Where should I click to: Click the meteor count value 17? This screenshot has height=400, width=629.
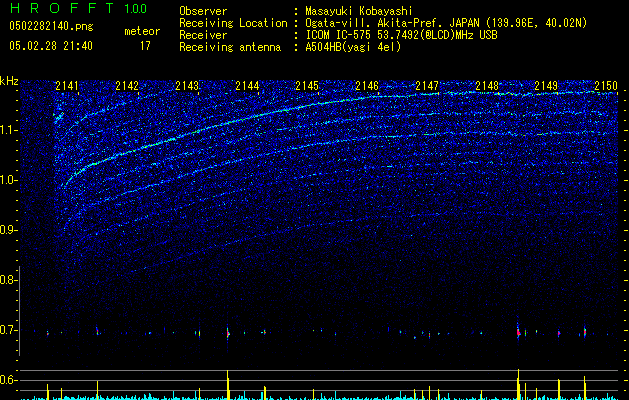click(x=145, y=46)
